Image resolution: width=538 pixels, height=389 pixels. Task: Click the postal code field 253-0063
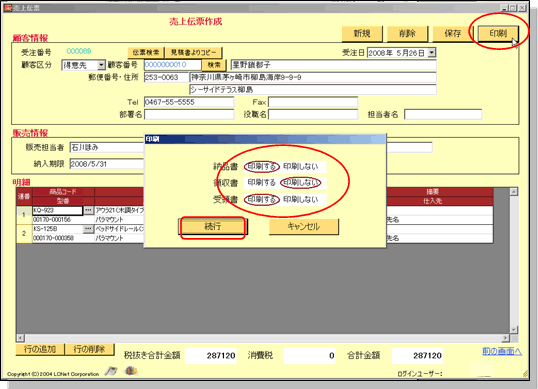tap(166, 78)
